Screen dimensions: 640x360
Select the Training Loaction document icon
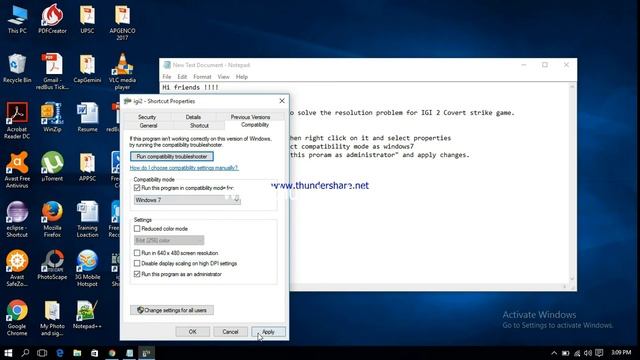(x=87, y=220)
